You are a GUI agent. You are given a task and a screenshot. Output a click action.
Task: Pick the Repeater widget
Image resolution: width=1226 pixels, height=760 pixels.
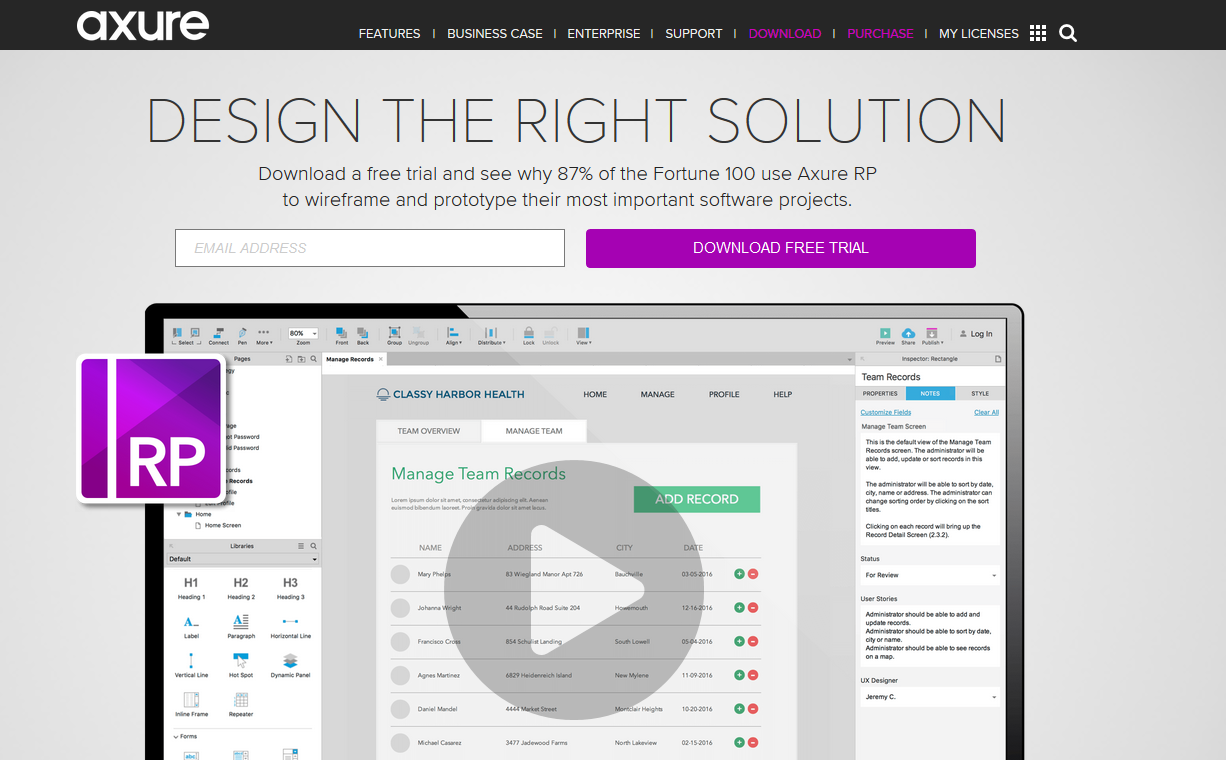[241, 705]
